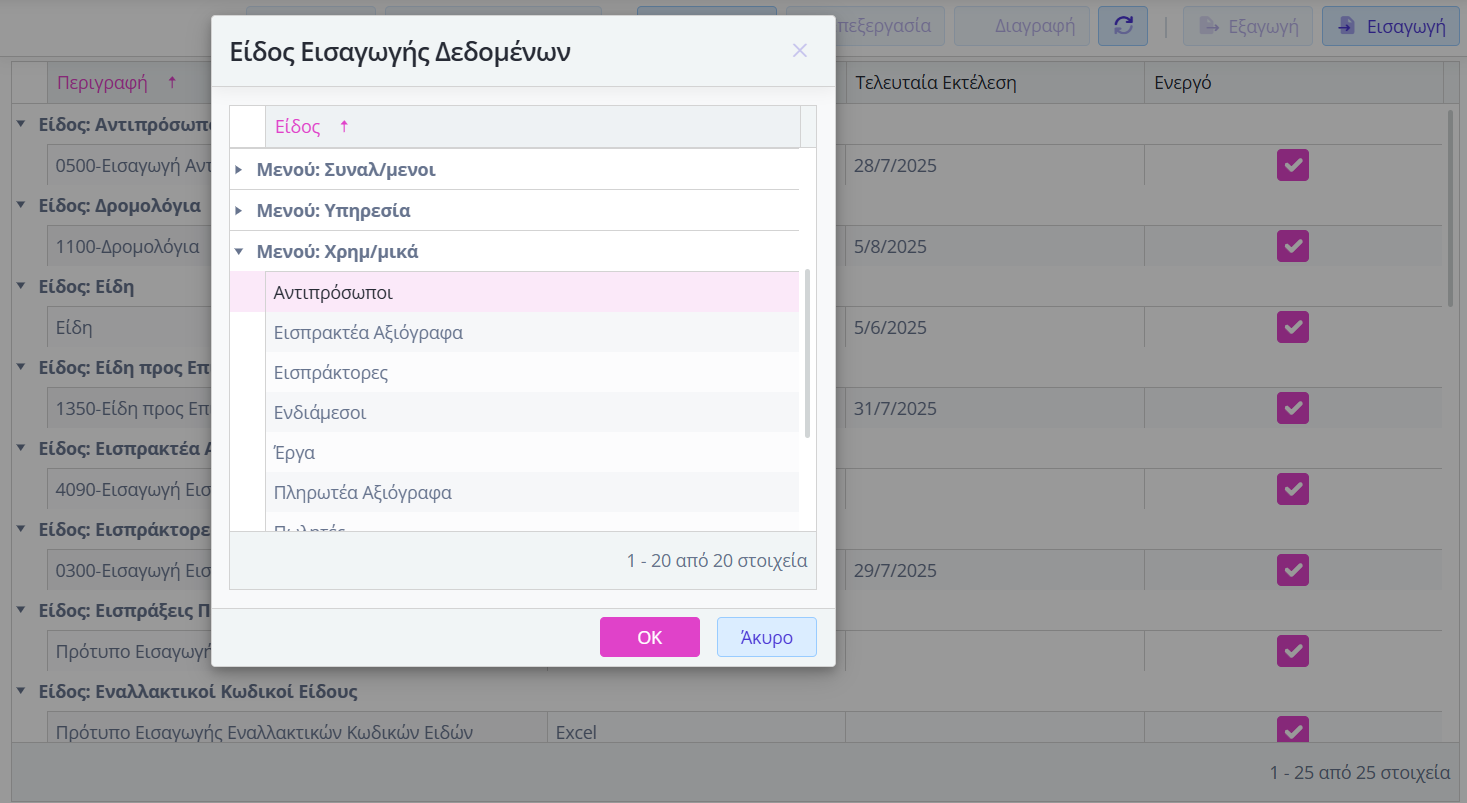The height and width of the screenshot is (803, 1467).
Task: Click the dialog list vertical scrollbar
Action: pyautogui.click(x=807, y=352)
